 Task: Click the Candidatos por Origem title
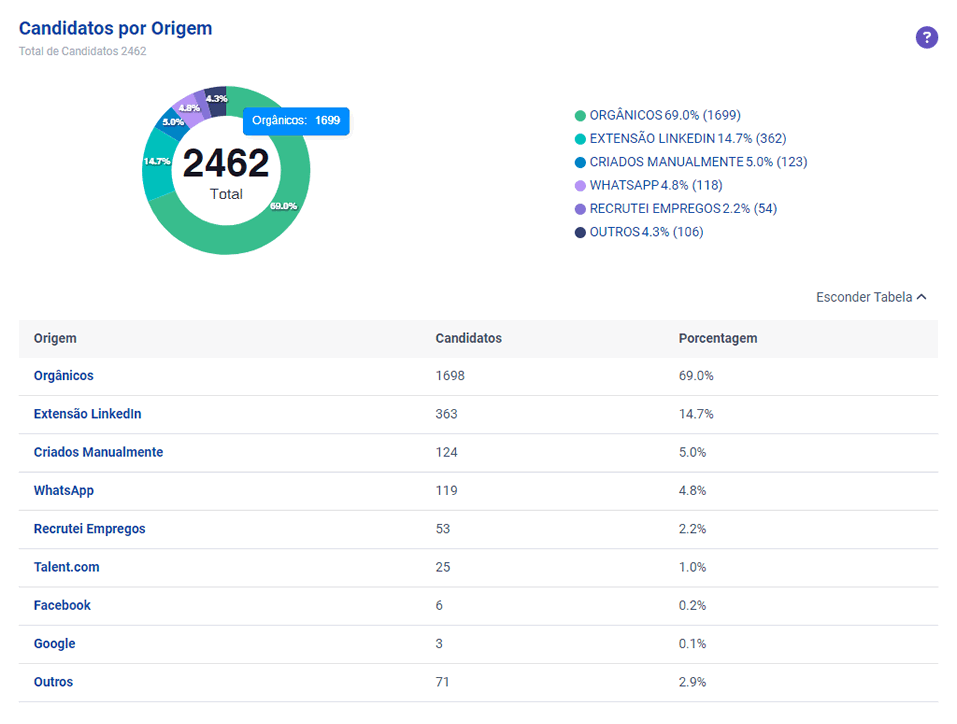click(x=115, y=28)
